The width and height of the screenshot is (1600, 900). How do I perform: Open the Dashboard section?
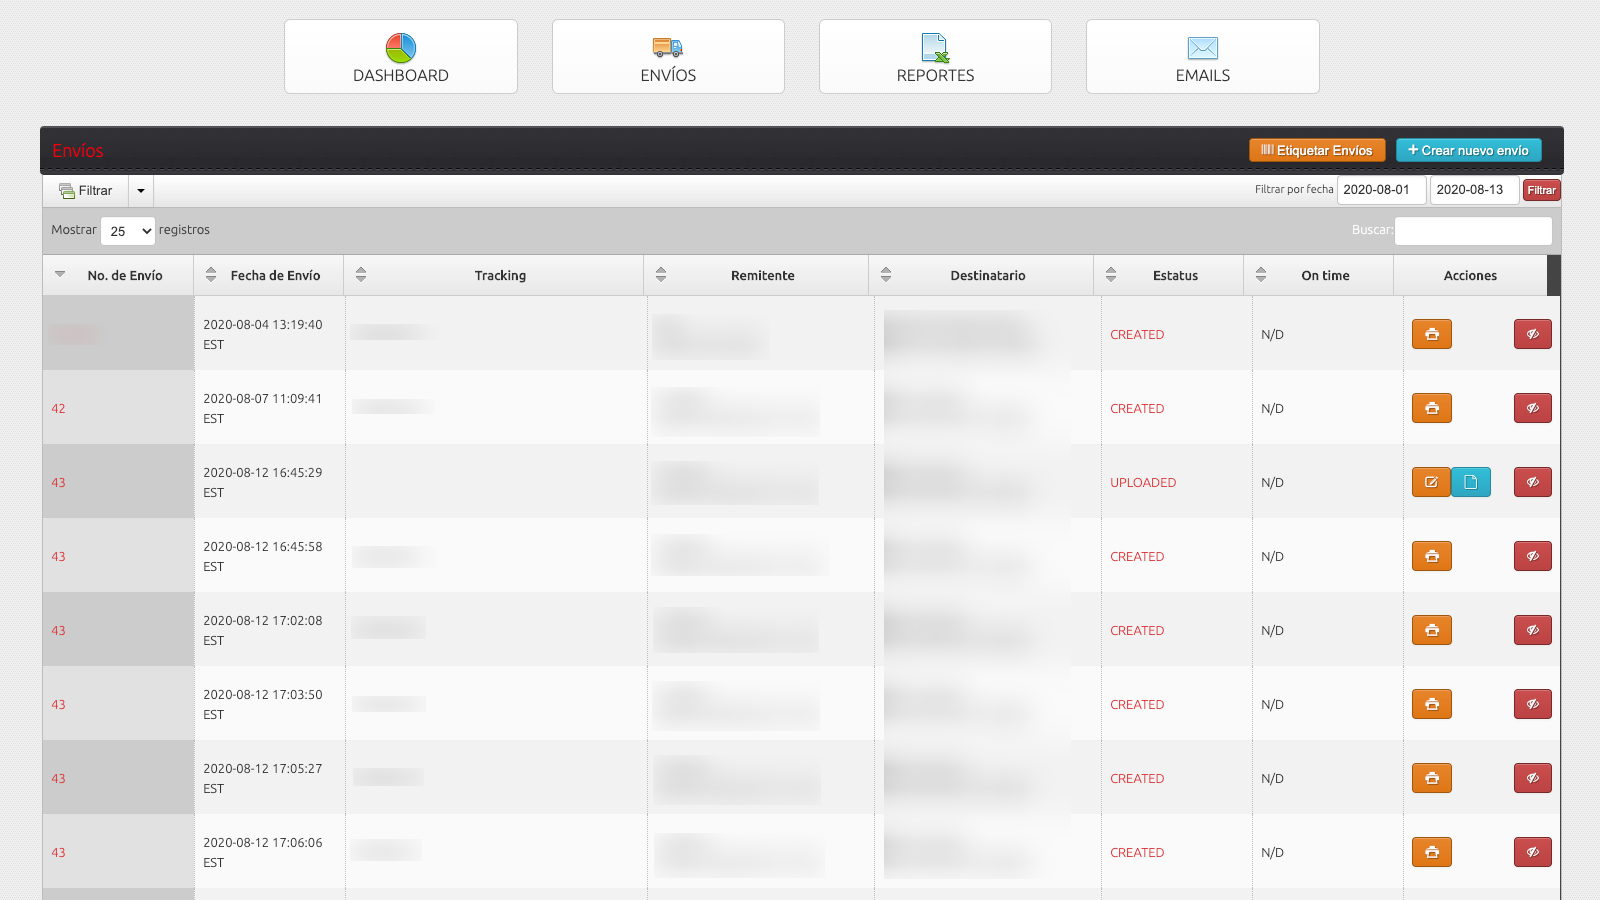click(401, 57)
